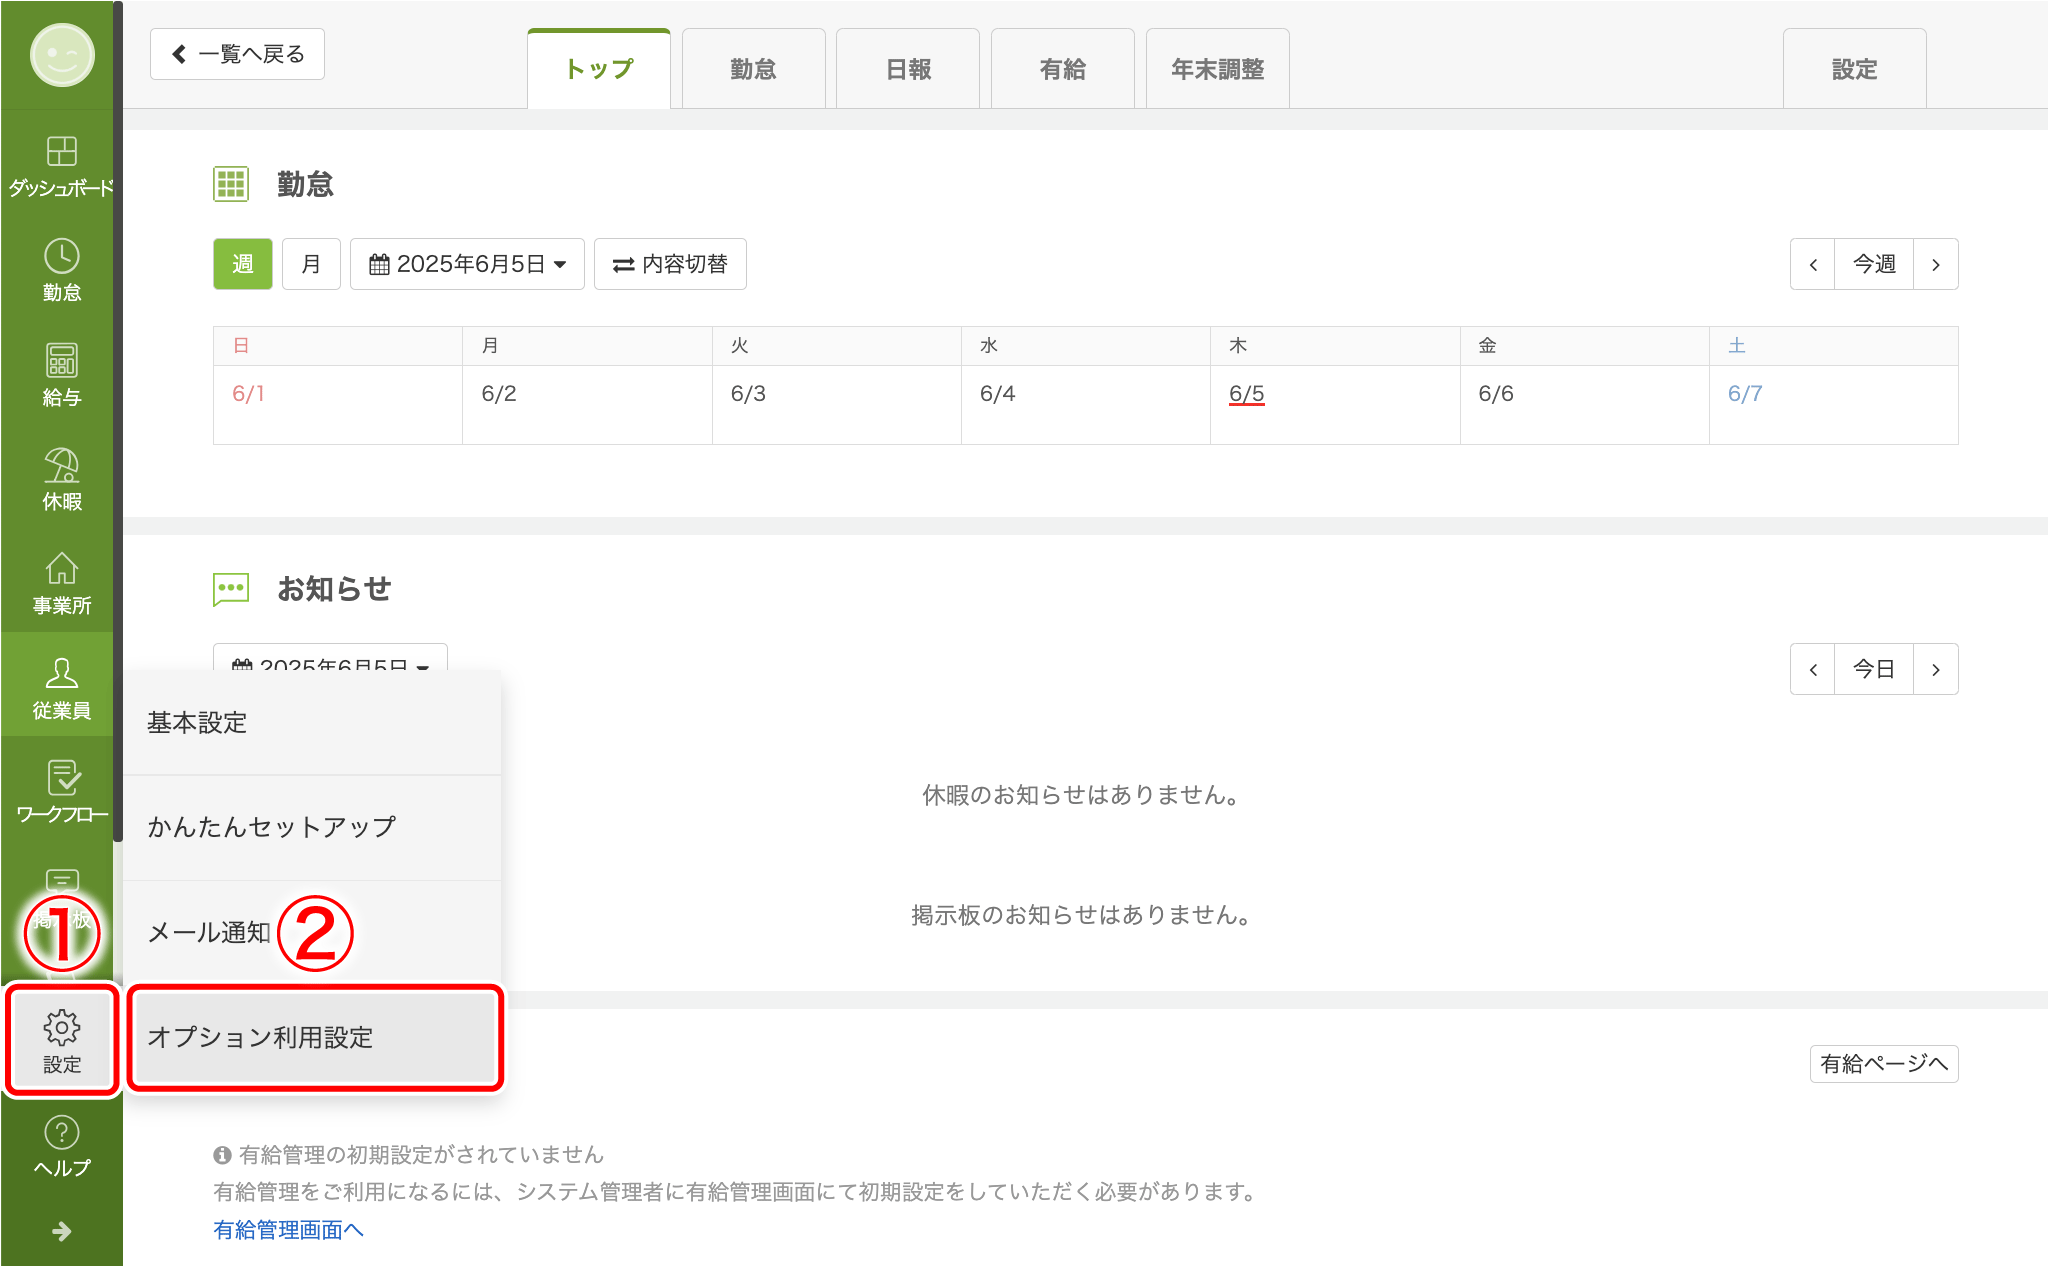2048x1266 pixels.
Task: Switch to the 日報 tab
Action: 908,69
